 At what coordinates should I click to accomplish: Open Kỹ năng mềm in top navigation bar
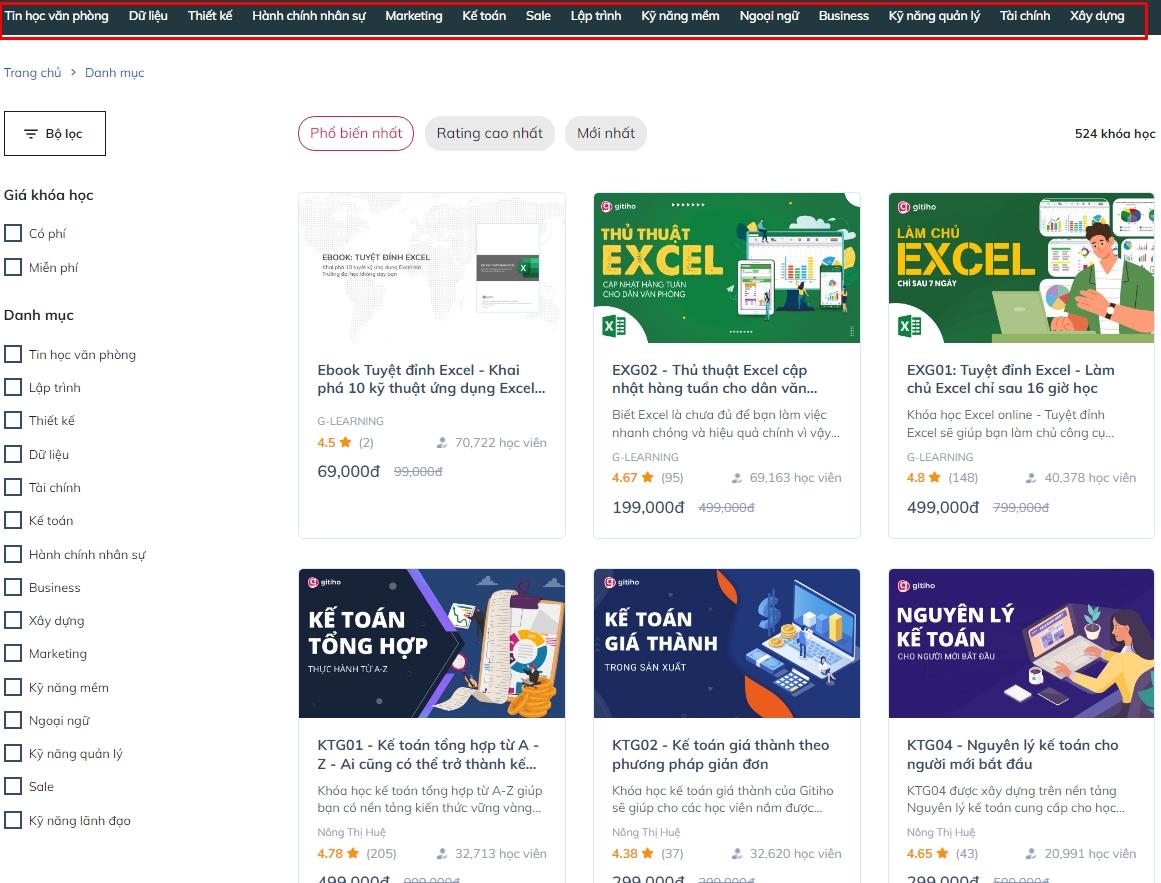pos(680,16)
